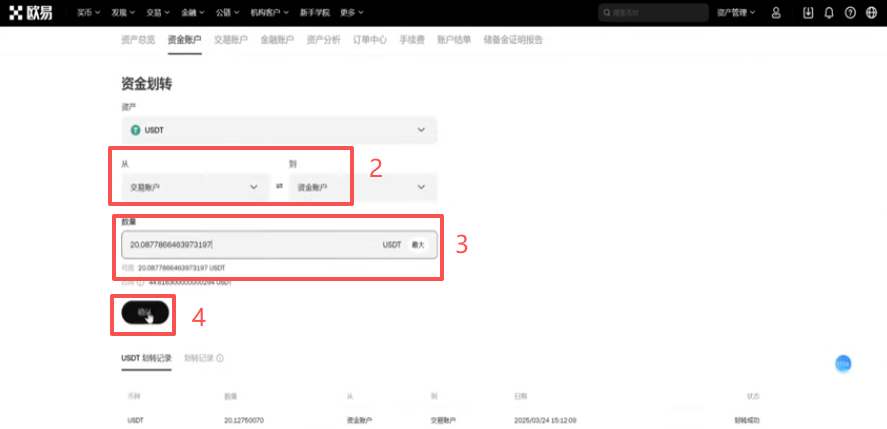The height and width of the screenshot is (429, 887).
Task: Click info icon beside 划转记录 tab
Action: point(220,358)
